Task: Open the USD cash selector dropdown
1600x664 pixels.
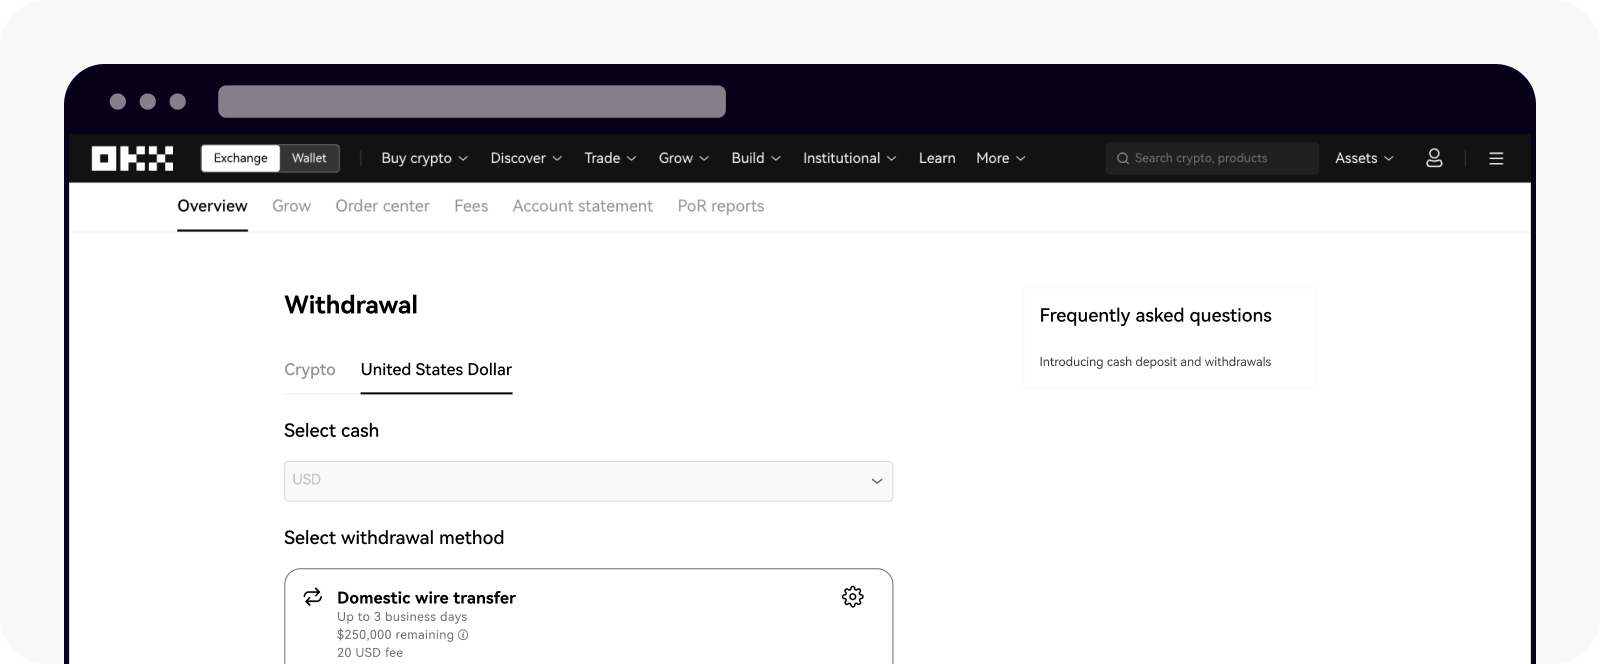Action: 588,481
